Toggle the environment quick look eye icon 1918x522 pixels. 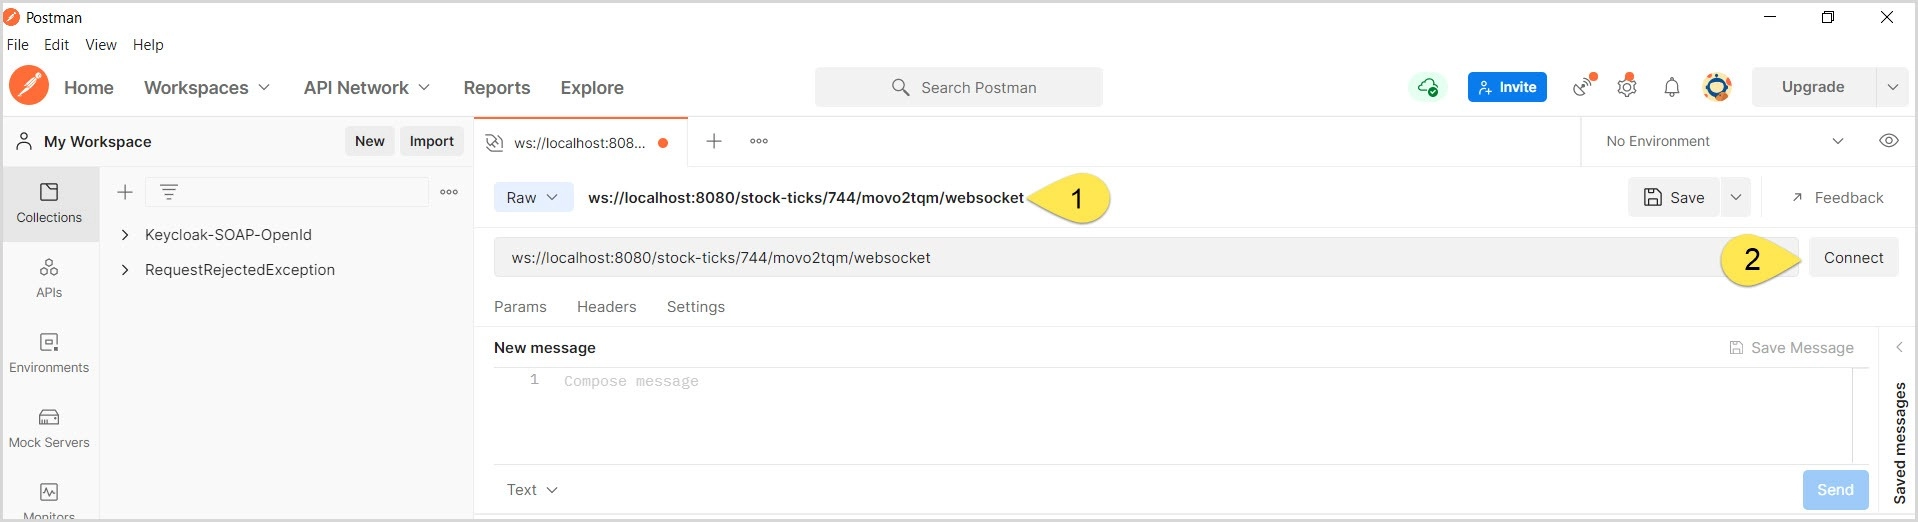tap(1889, 141)
